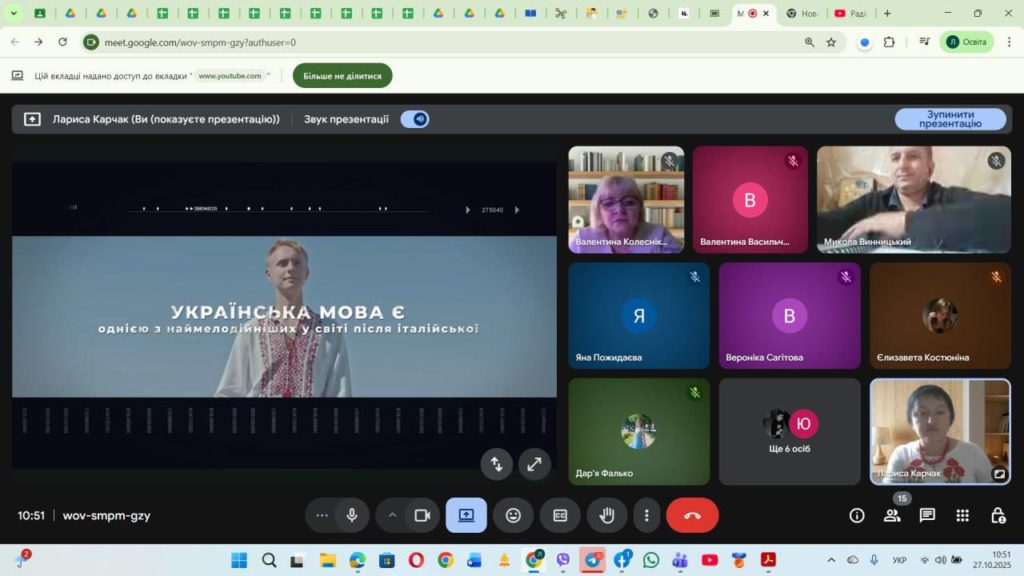Toggle the presentation audio switch
1024x576 pixels.
pyautogui.click(x=415, y=119)
